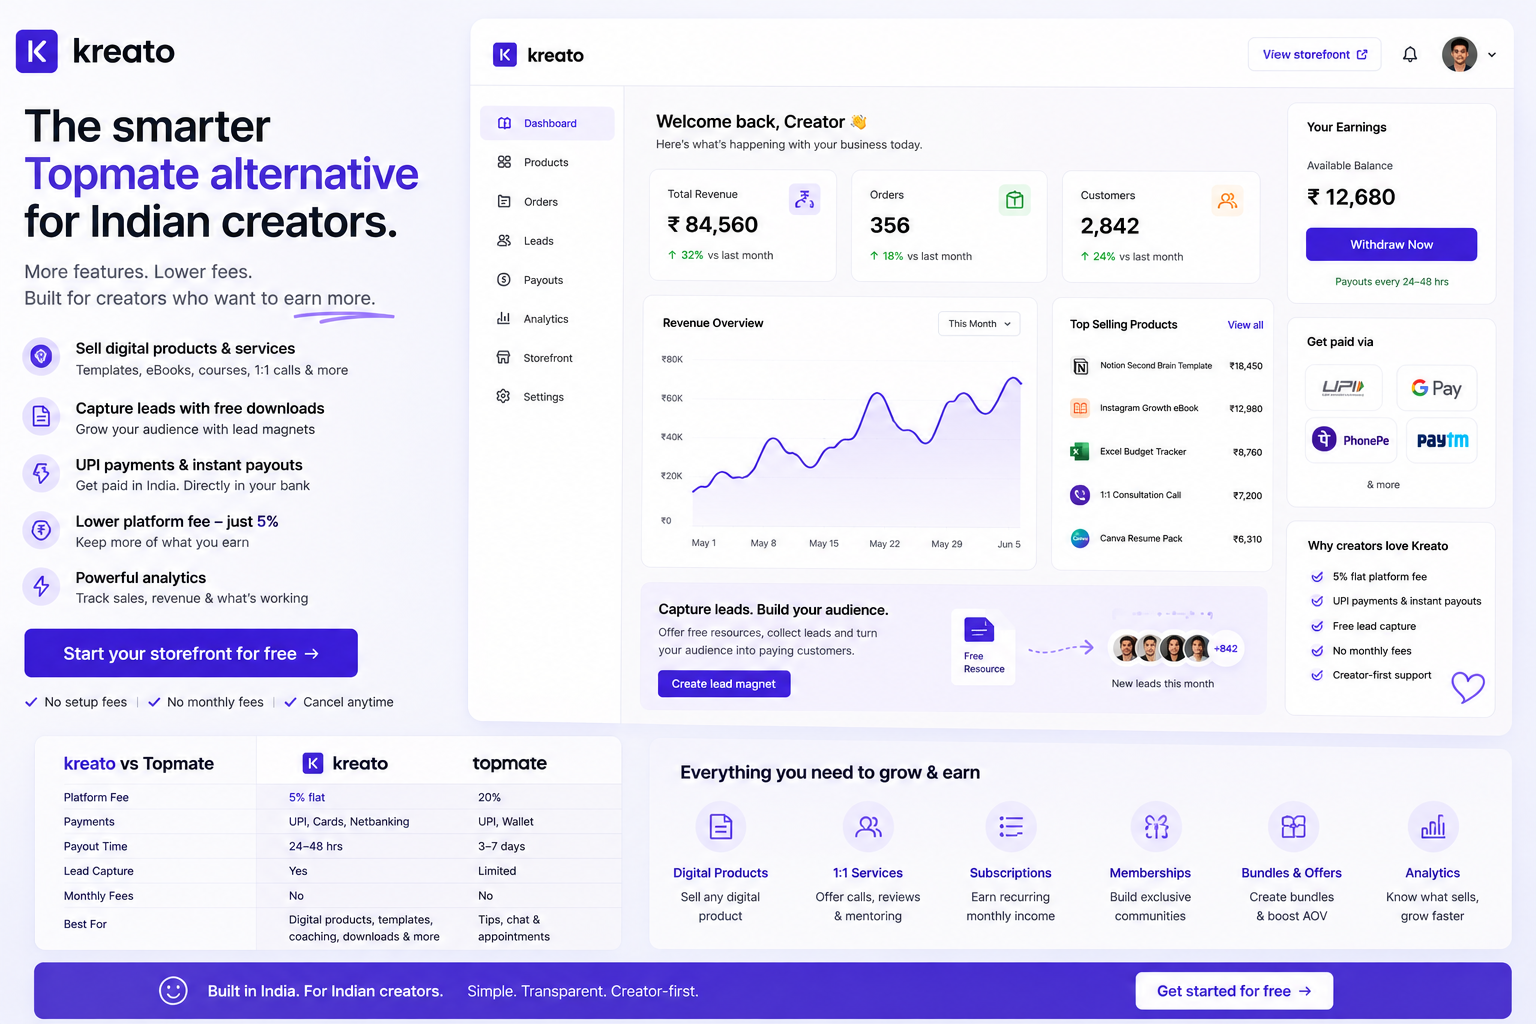Viewport: 1536px width, 1024px height.
Task: Expand the profile menu chevron
Action: [x=1492, y=55]
